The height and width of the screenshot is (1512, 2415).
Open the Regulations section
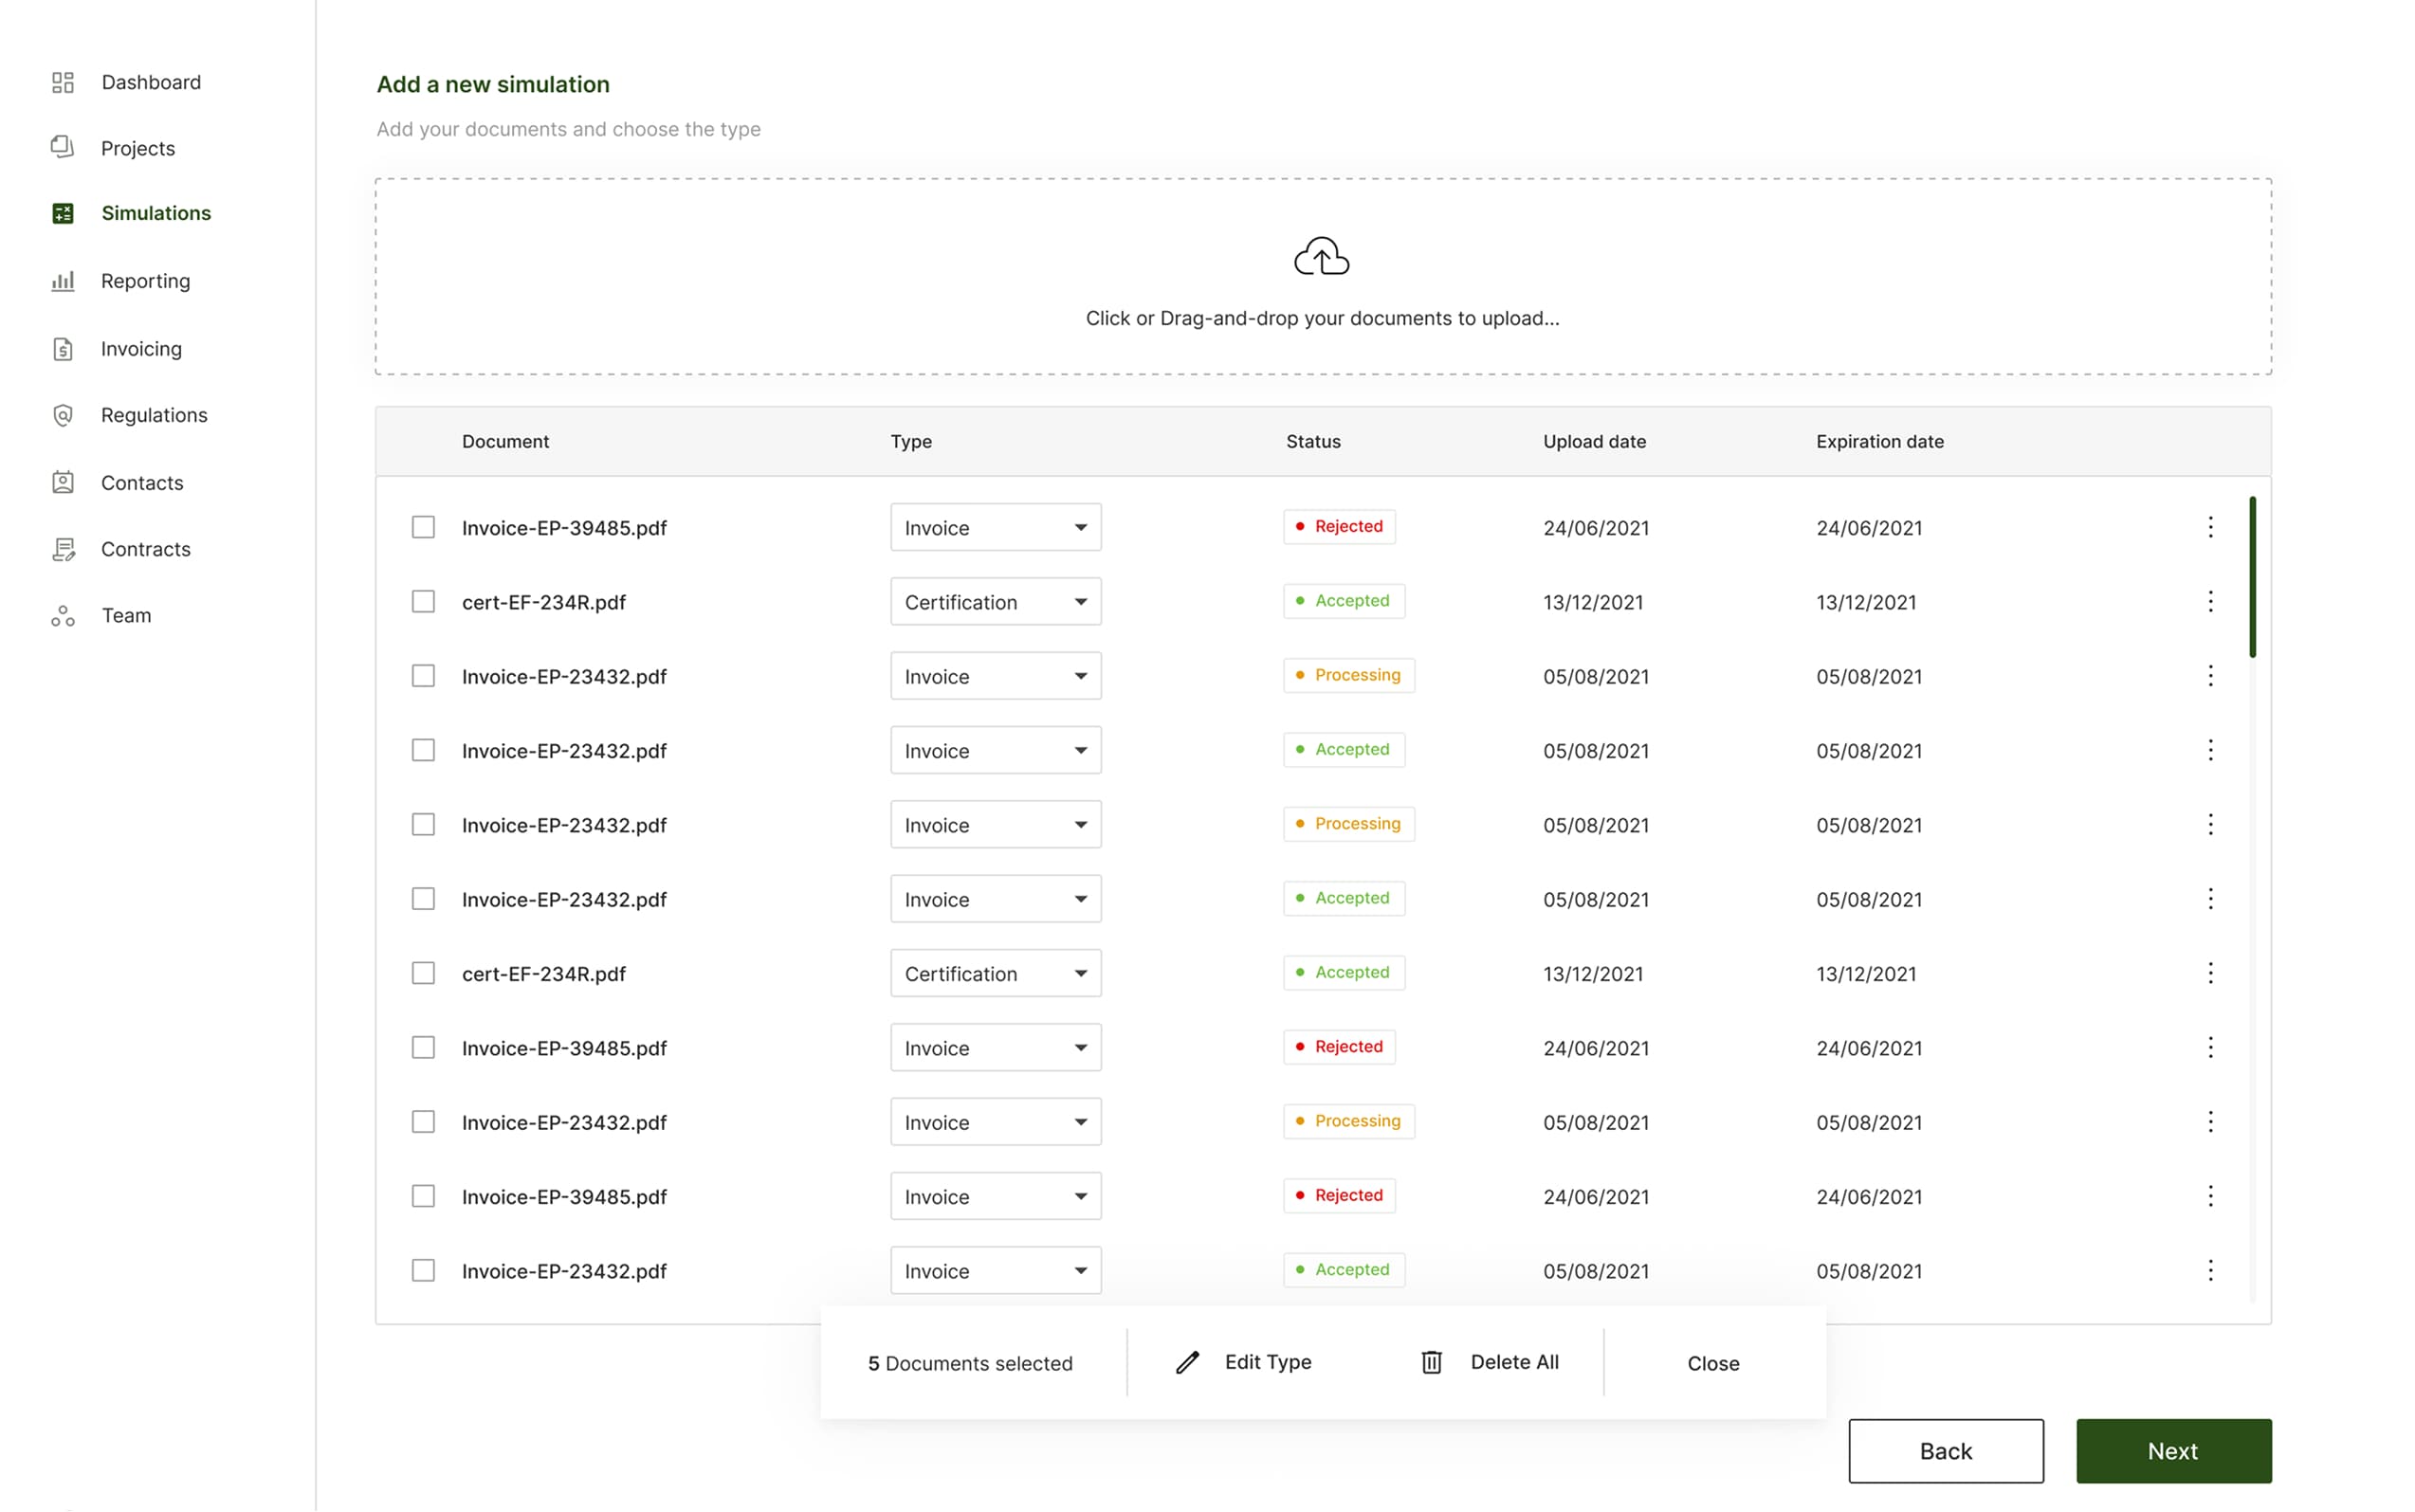click(153, 415)
